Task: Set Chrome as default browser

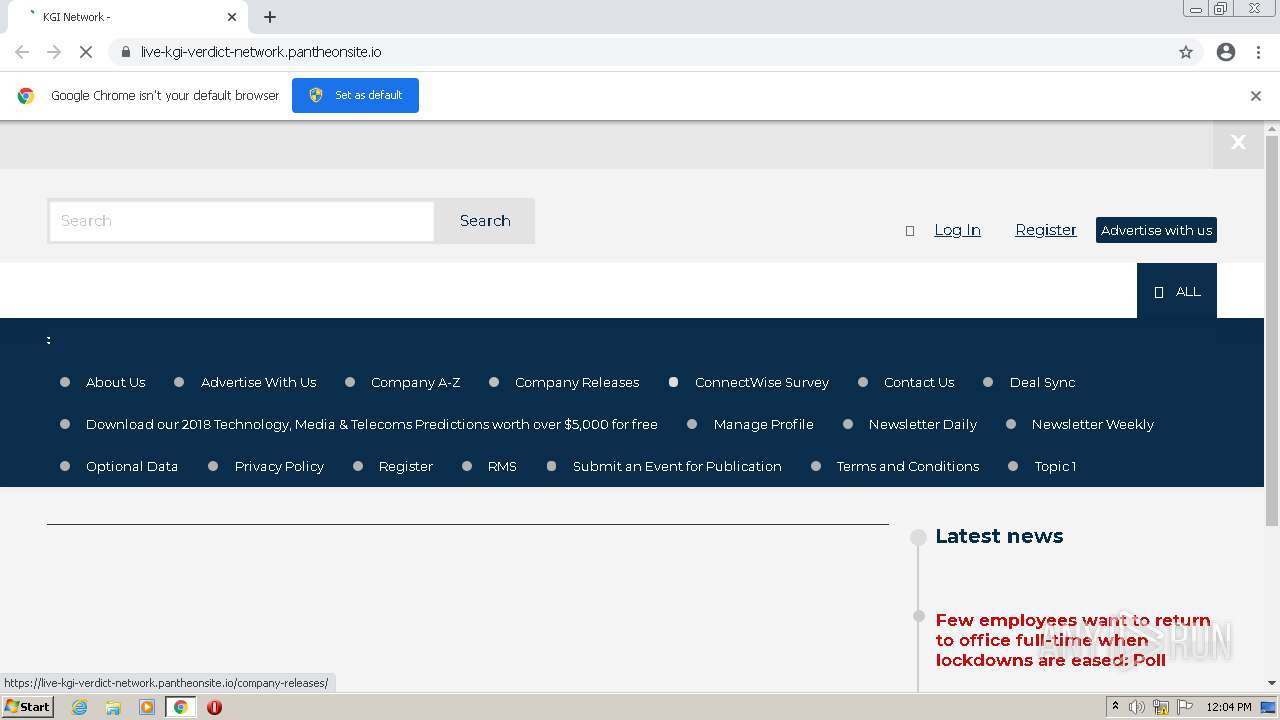Action: click(x=355, y=95)
